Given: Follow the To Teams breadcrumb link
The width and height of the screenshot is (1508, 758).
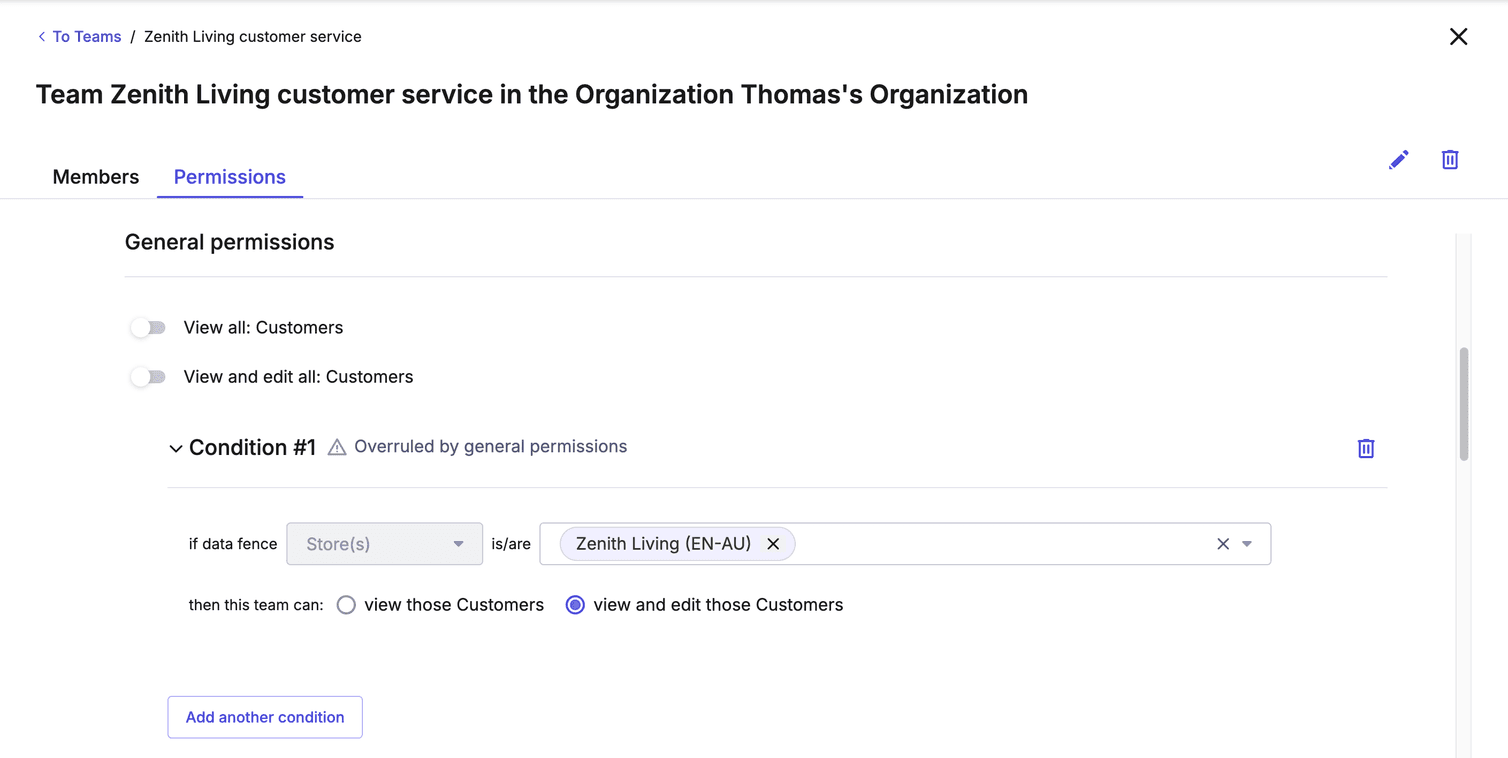Looking at the screenshot, I should (x=86, y=36).
